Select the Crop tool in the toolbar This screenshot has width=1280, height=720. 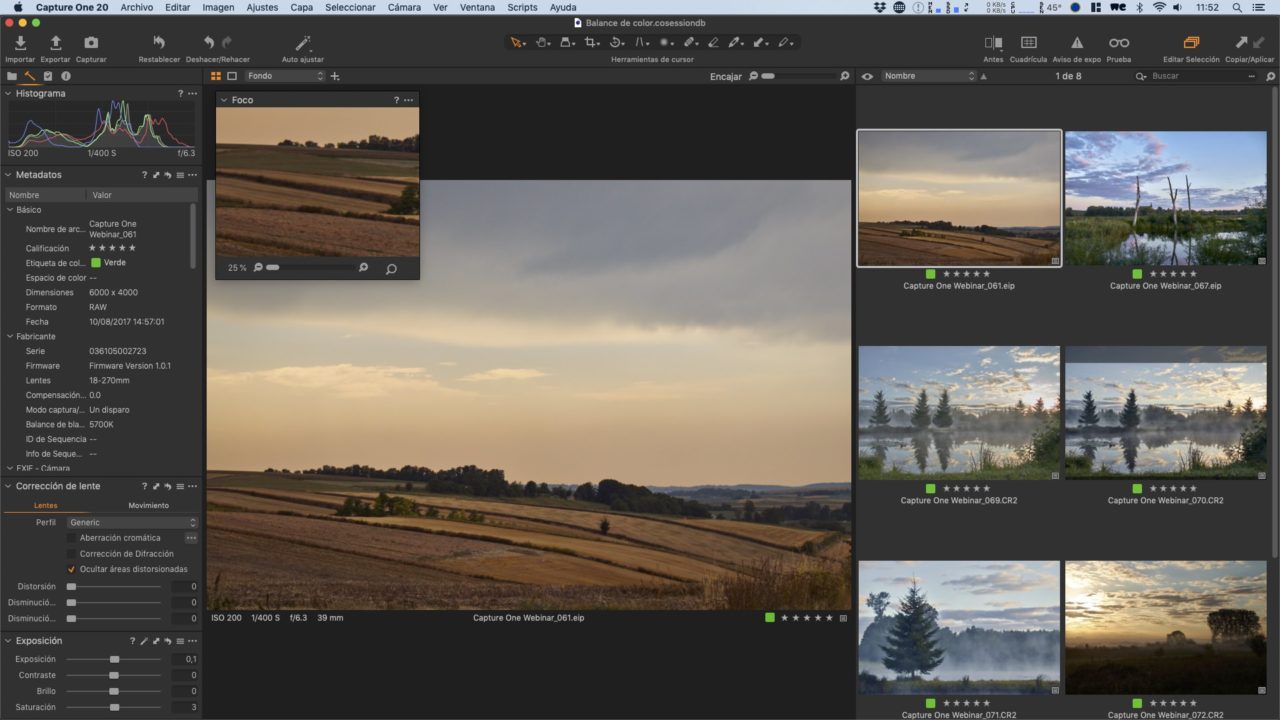pyautogui.click(x=591, y=42)
